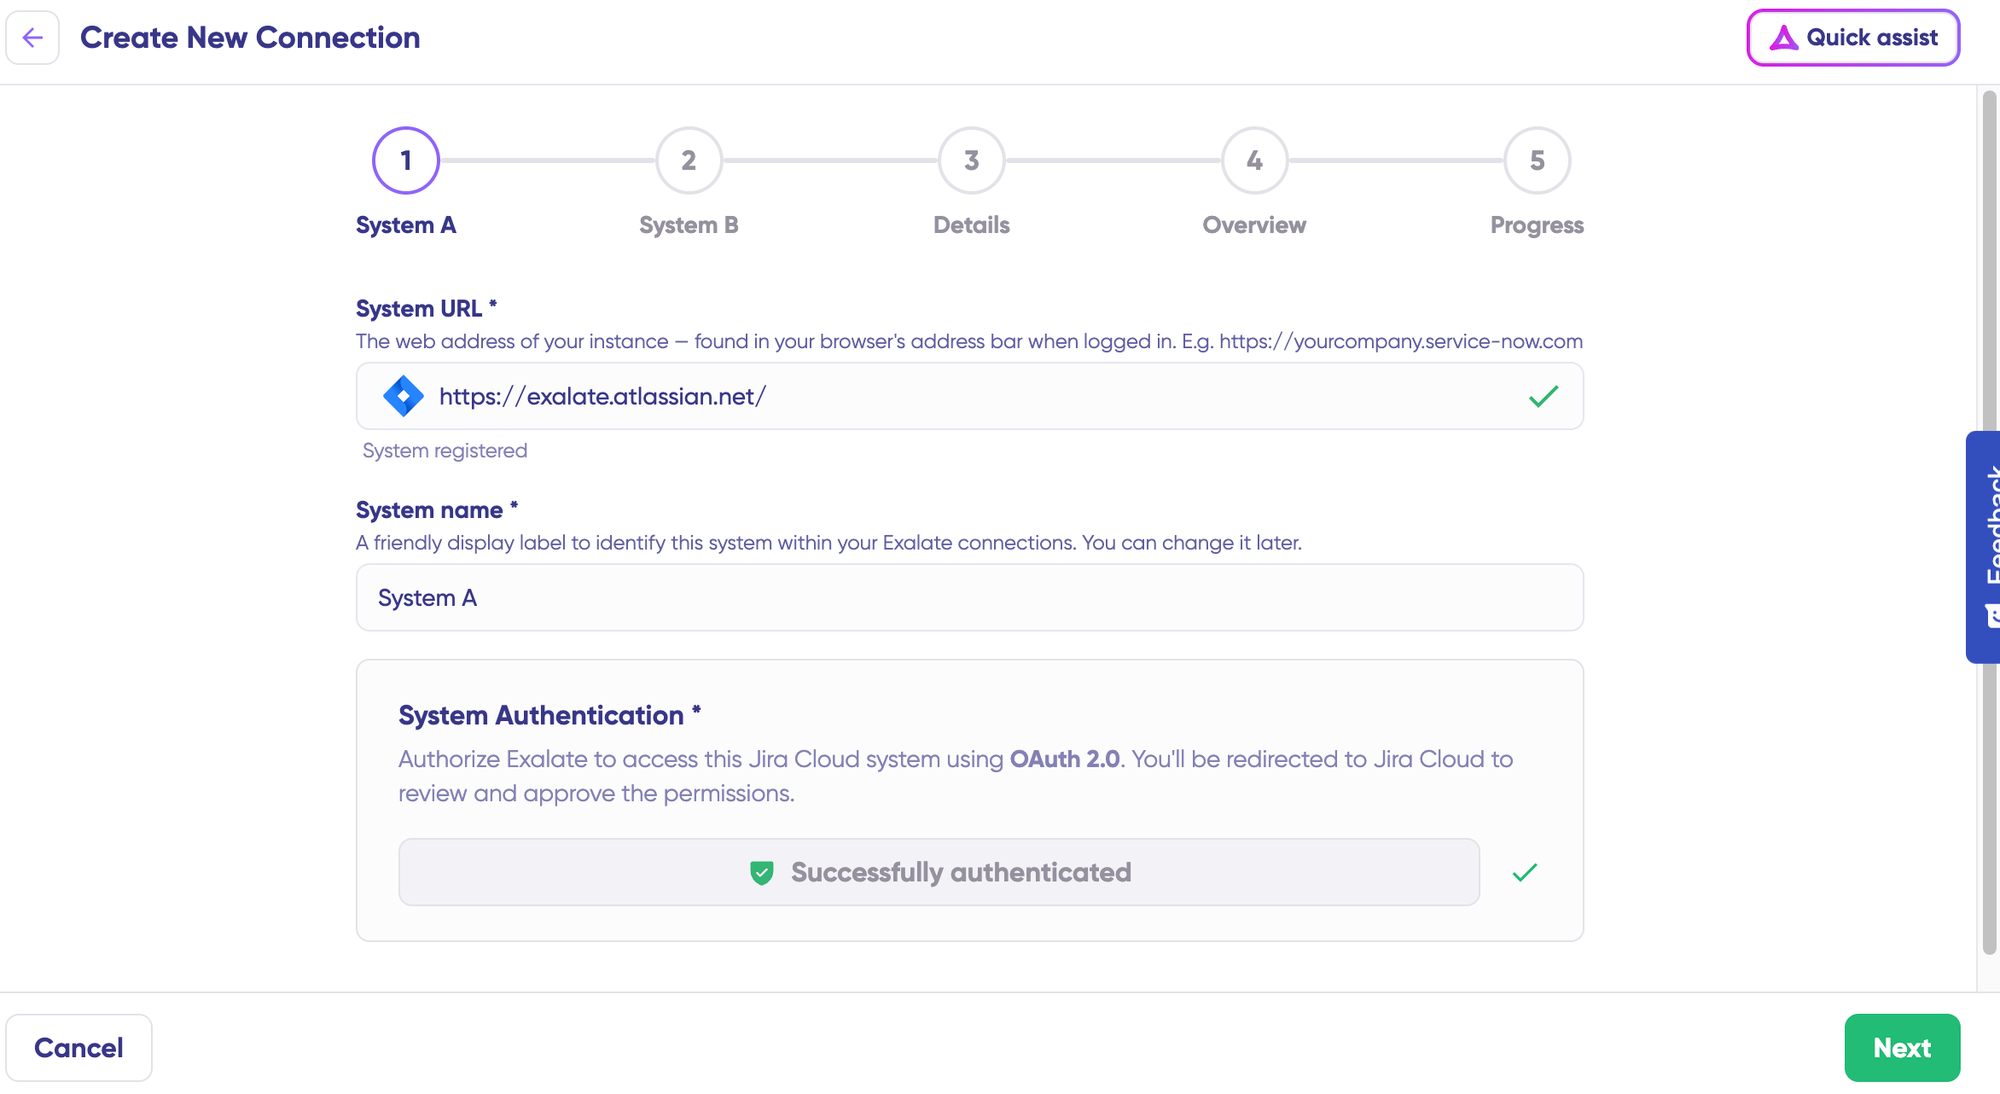Click the green checkmark in System URL field
The height and width of the screenshot is (1094, 2000).
coord(1543,396)
